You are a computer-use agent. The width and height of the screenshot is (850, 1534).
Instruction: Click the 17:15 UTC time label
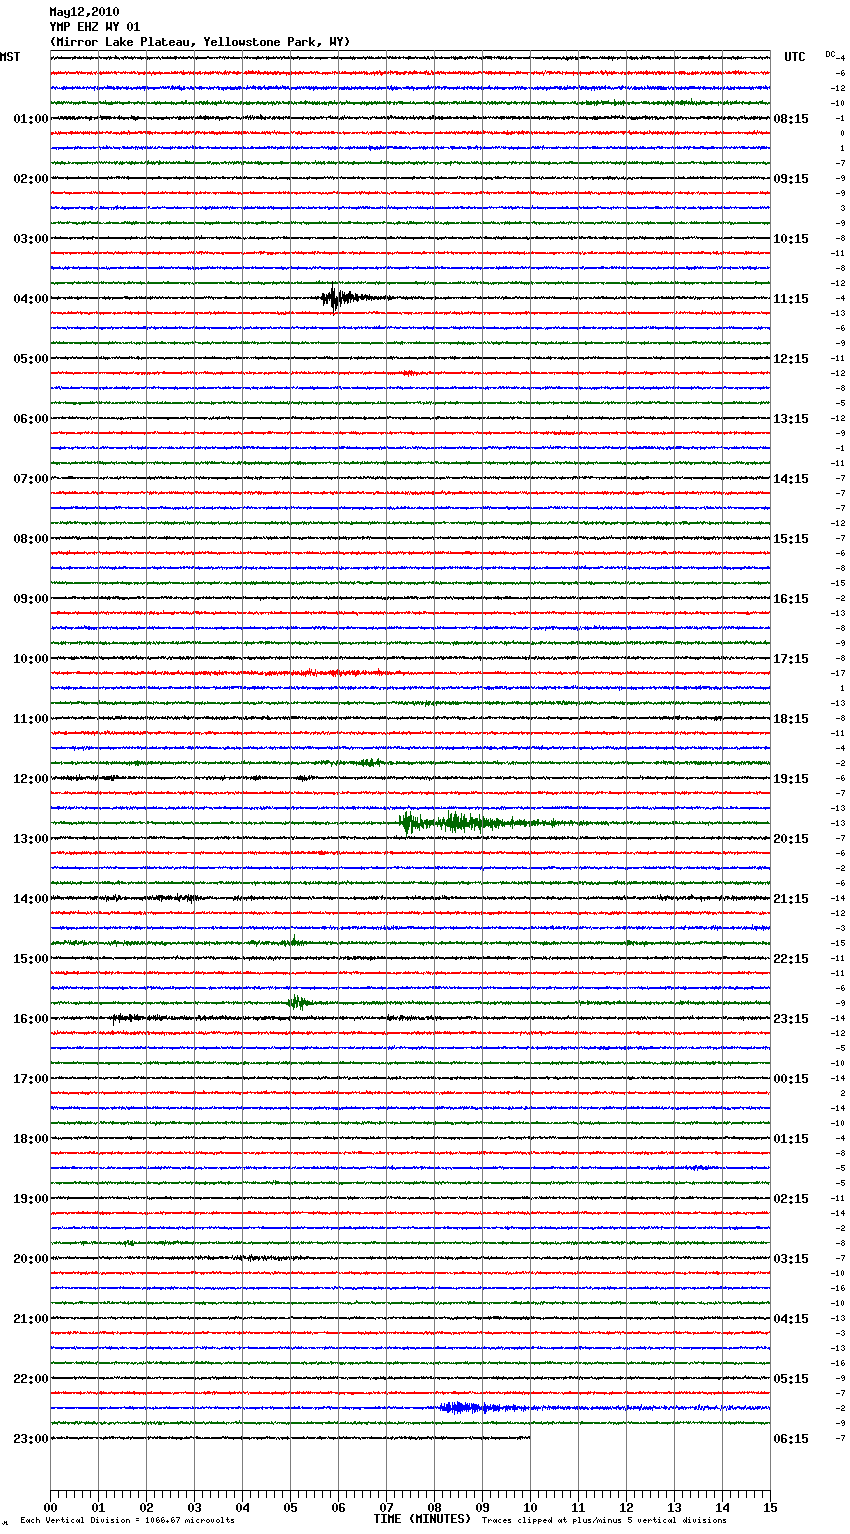[791, 659]
